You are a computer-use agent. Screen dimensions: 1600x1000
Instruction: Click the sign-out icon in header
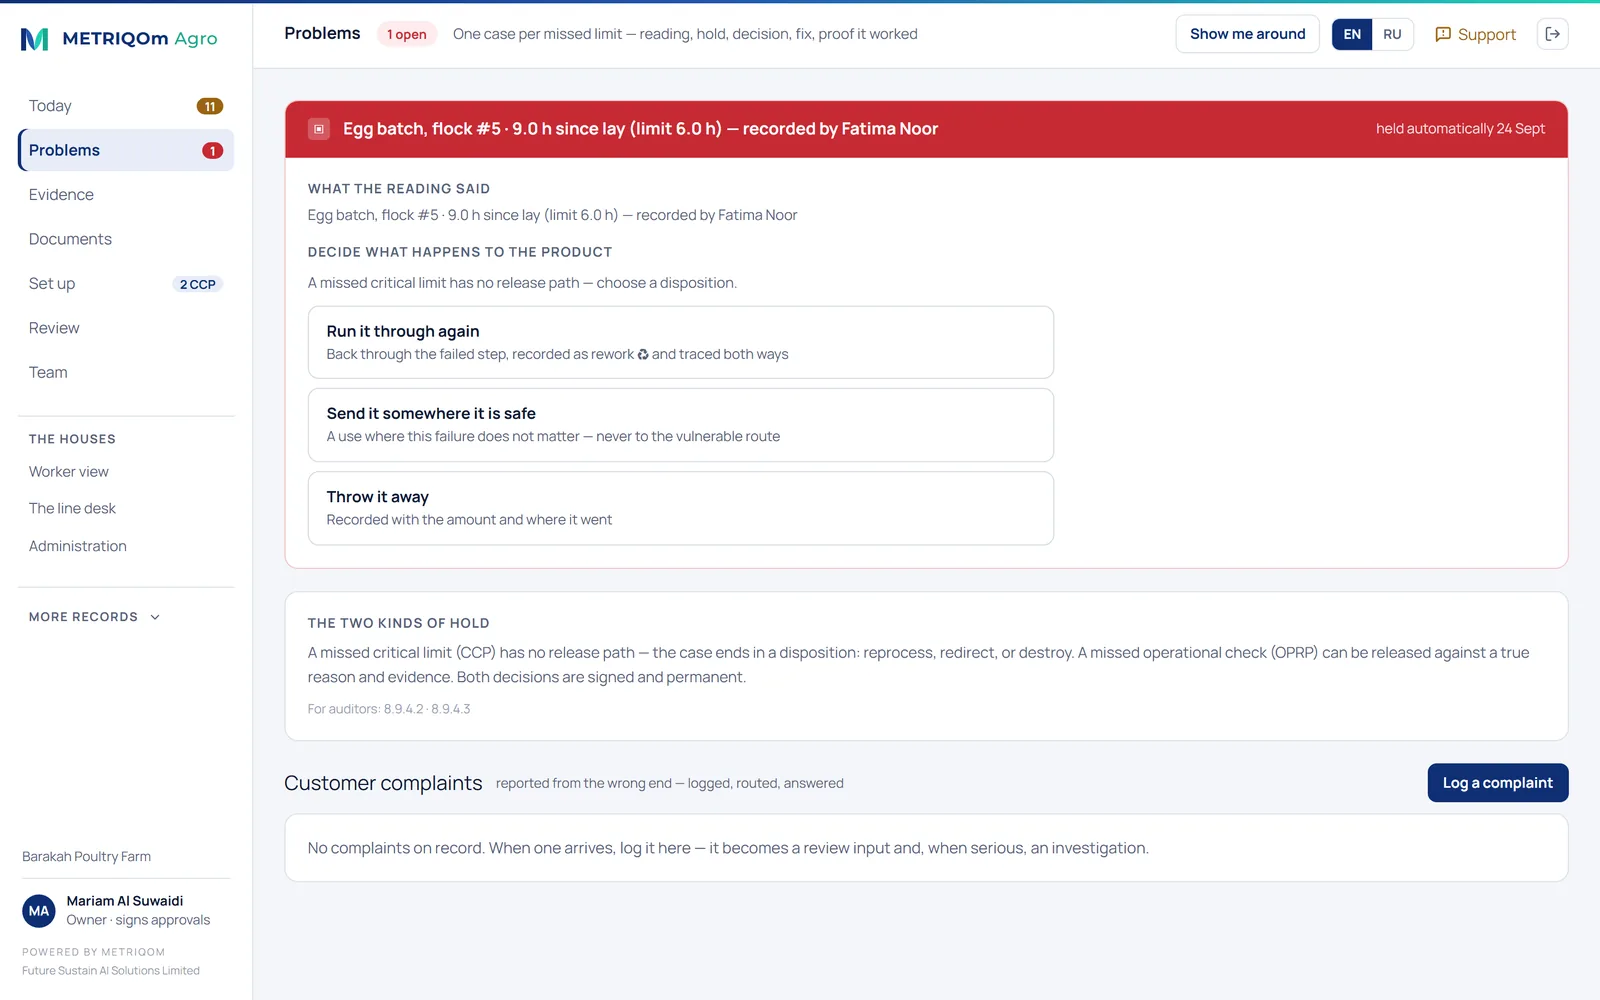(1552, 34)
